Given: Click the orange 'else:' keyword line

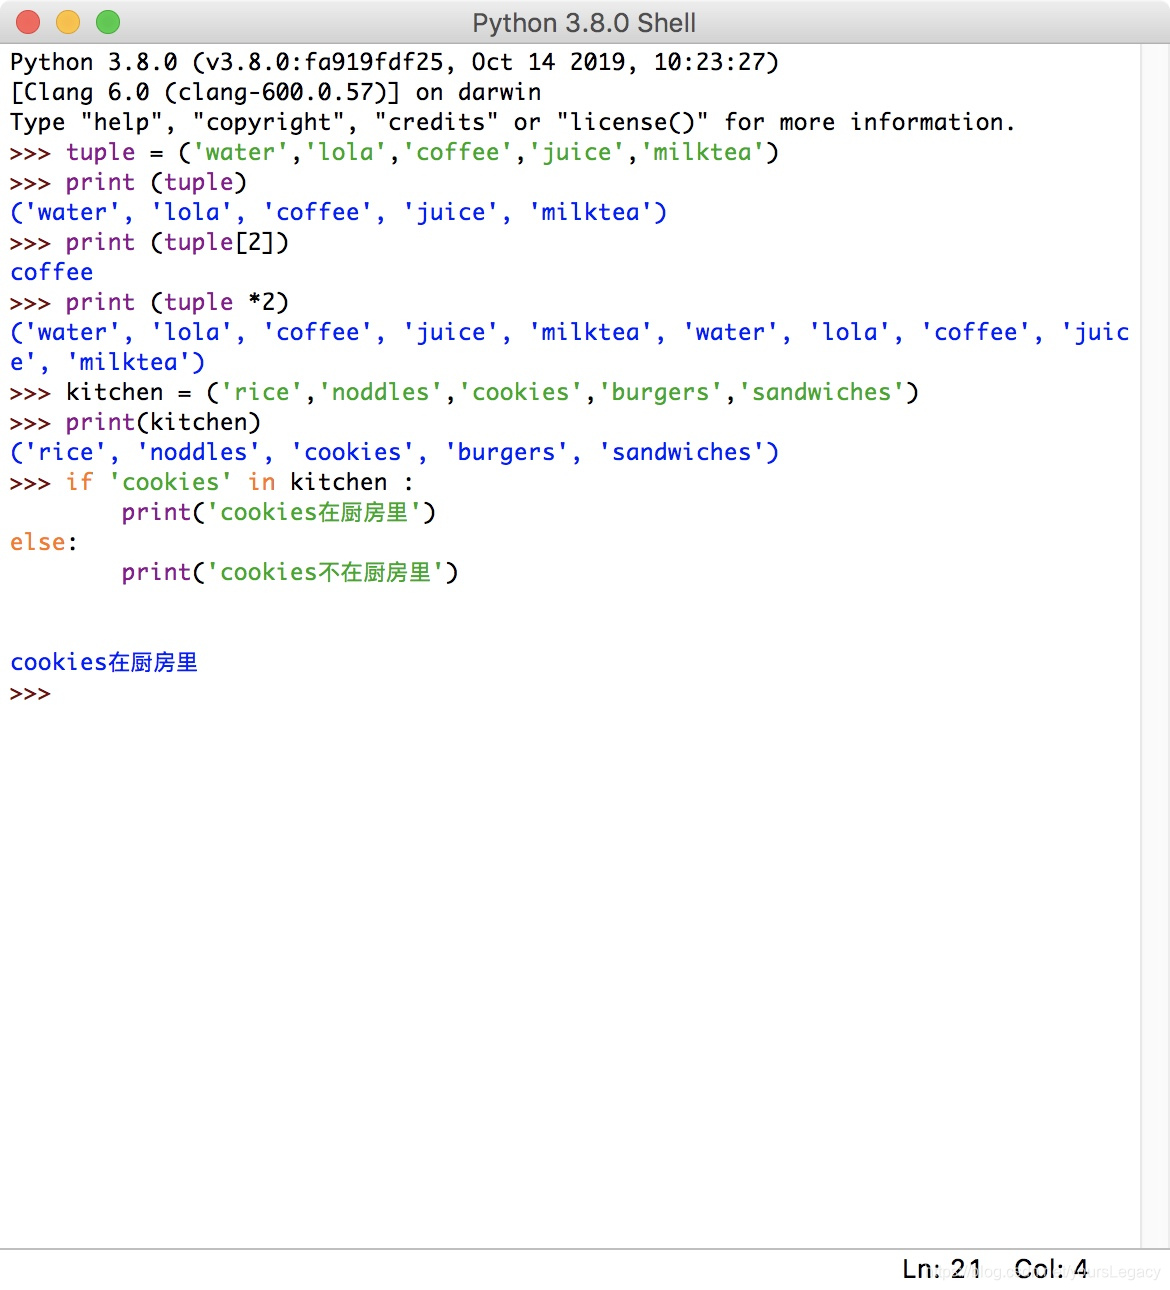Looking at the screenshot, I should point(43,542).
